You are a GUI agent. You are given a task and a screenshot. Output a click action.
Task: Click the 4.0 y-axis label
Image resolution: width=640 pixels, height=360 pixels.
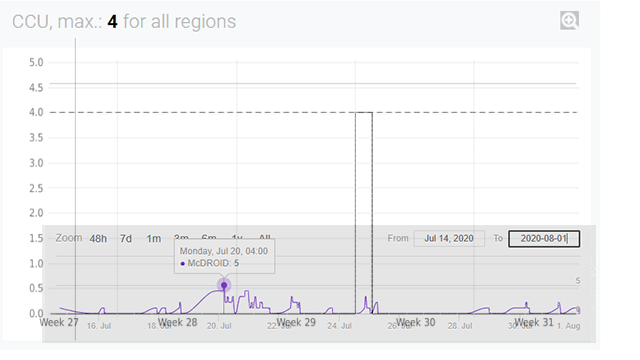click(36, 112)
